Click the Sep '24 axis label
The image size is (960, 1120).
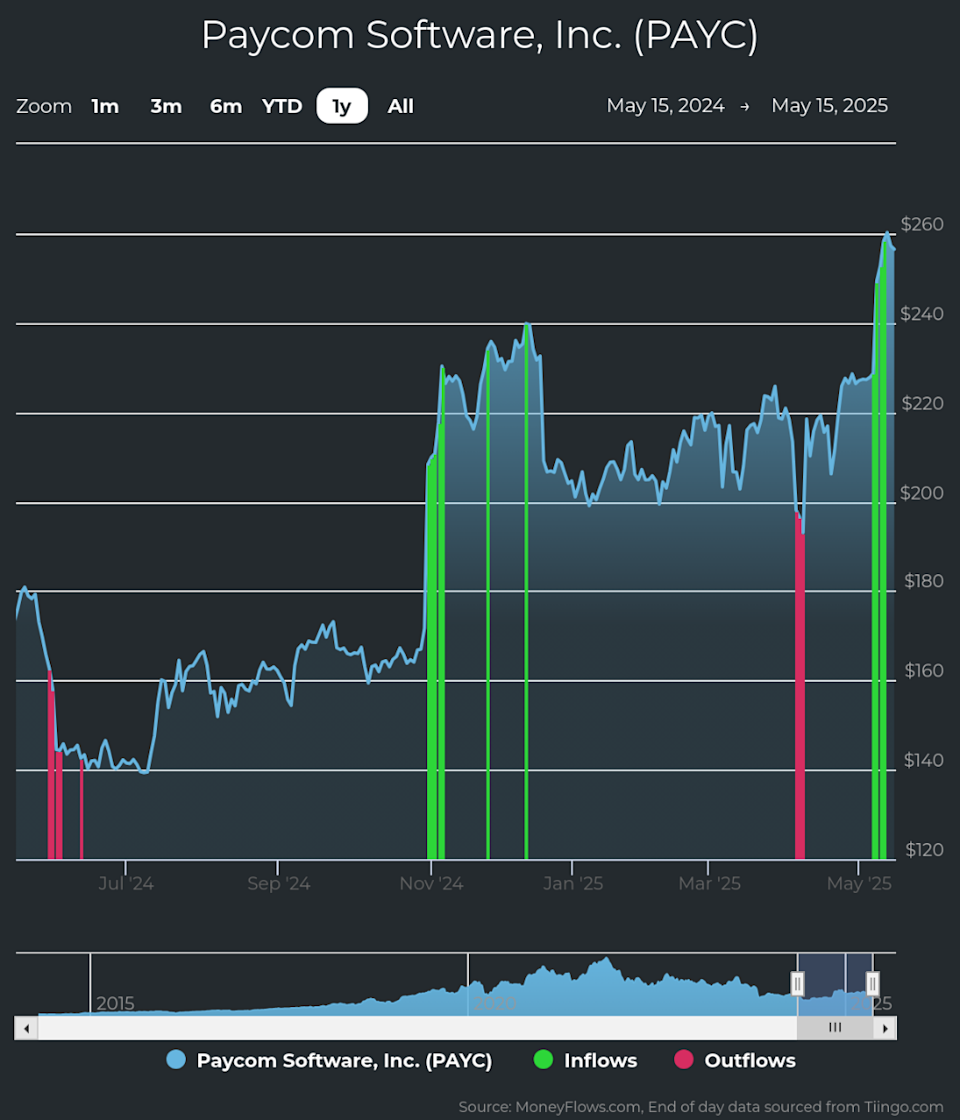tap(279, 884)
